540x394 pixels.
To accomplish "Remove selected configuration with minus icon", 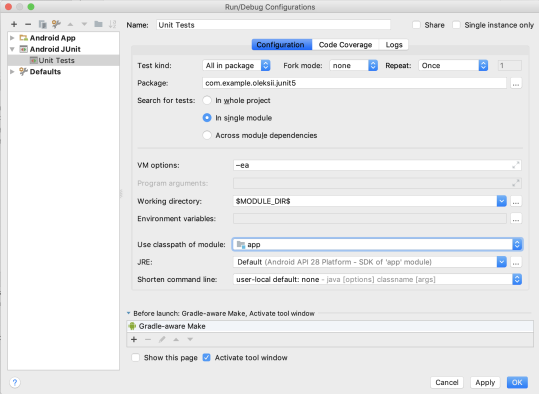I will [x=28, y=24].
